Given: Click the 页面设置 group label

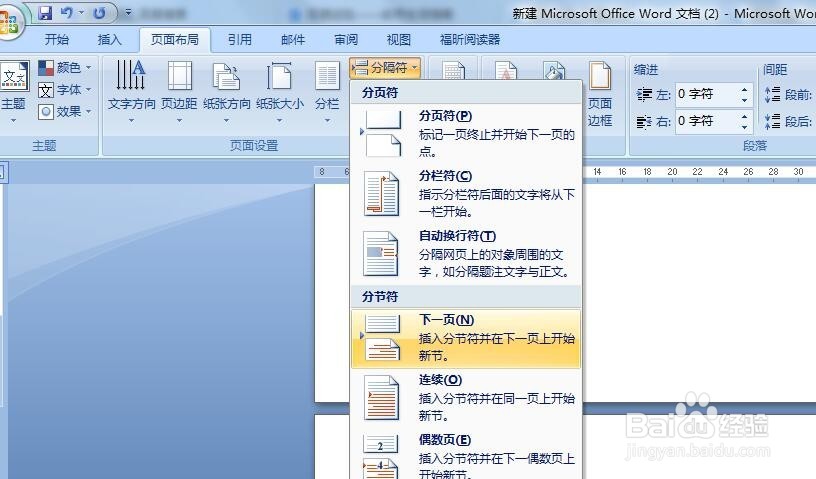Looking at the screenshot, I should [x=254, y=145].
